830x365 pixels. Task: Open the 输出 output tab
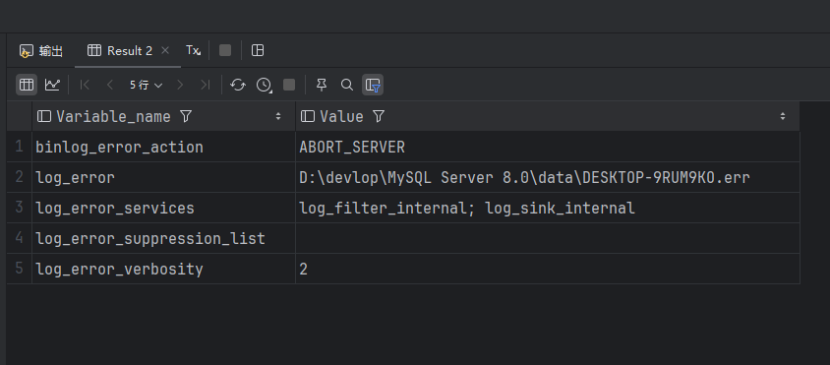(41, 51)
